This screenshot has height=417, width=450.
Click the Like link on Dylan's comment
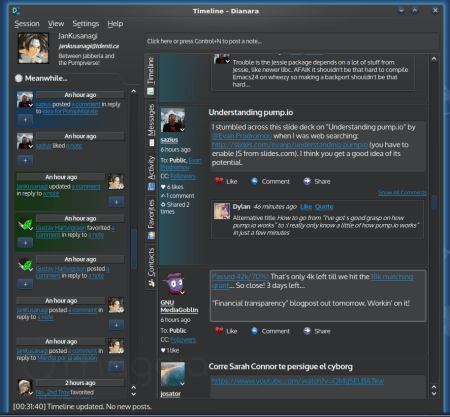306,207
